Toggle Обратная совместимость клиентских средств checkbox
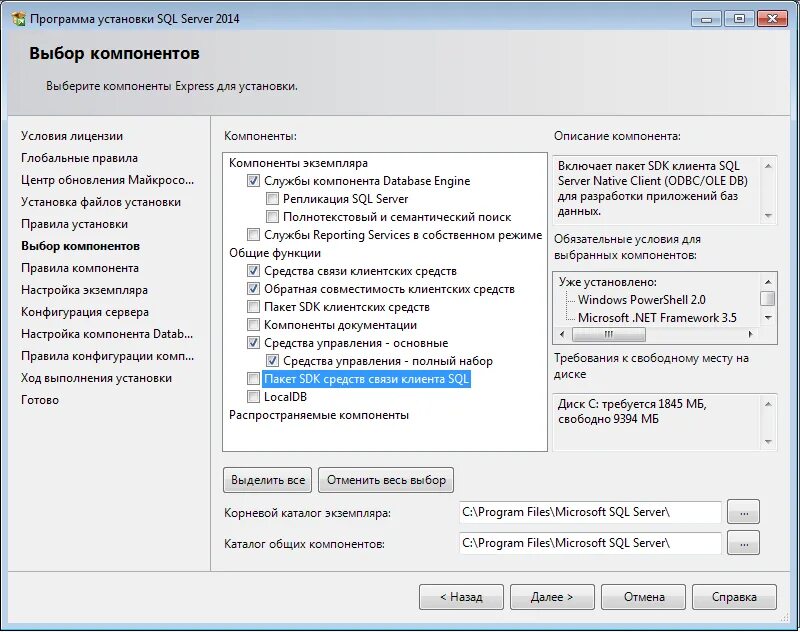The height and width of the screenshot is (632, 800). coord(253,289)
